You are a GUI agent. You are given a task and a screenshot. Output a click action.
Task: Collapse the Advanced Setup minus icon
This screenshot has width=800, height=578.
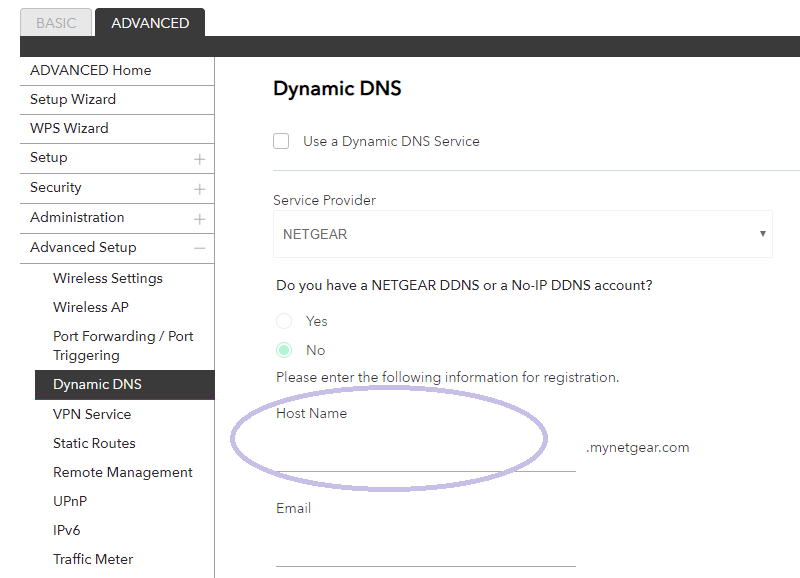click(199, 248)
